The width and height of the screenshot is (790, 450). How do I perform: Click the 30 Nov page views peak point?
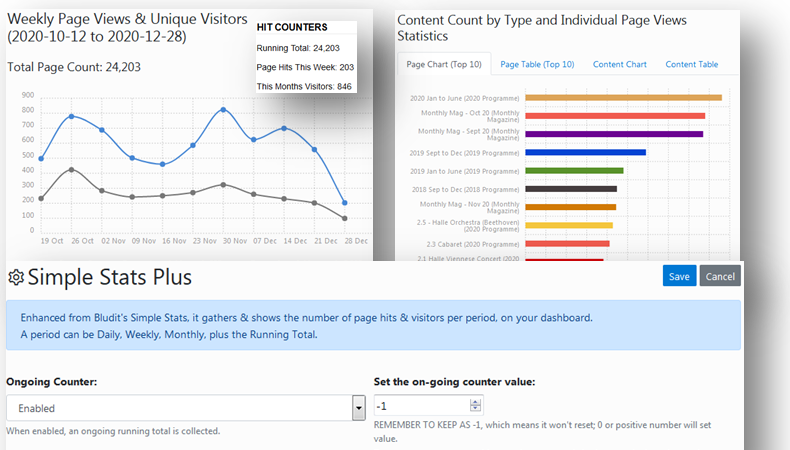[223, 109]
